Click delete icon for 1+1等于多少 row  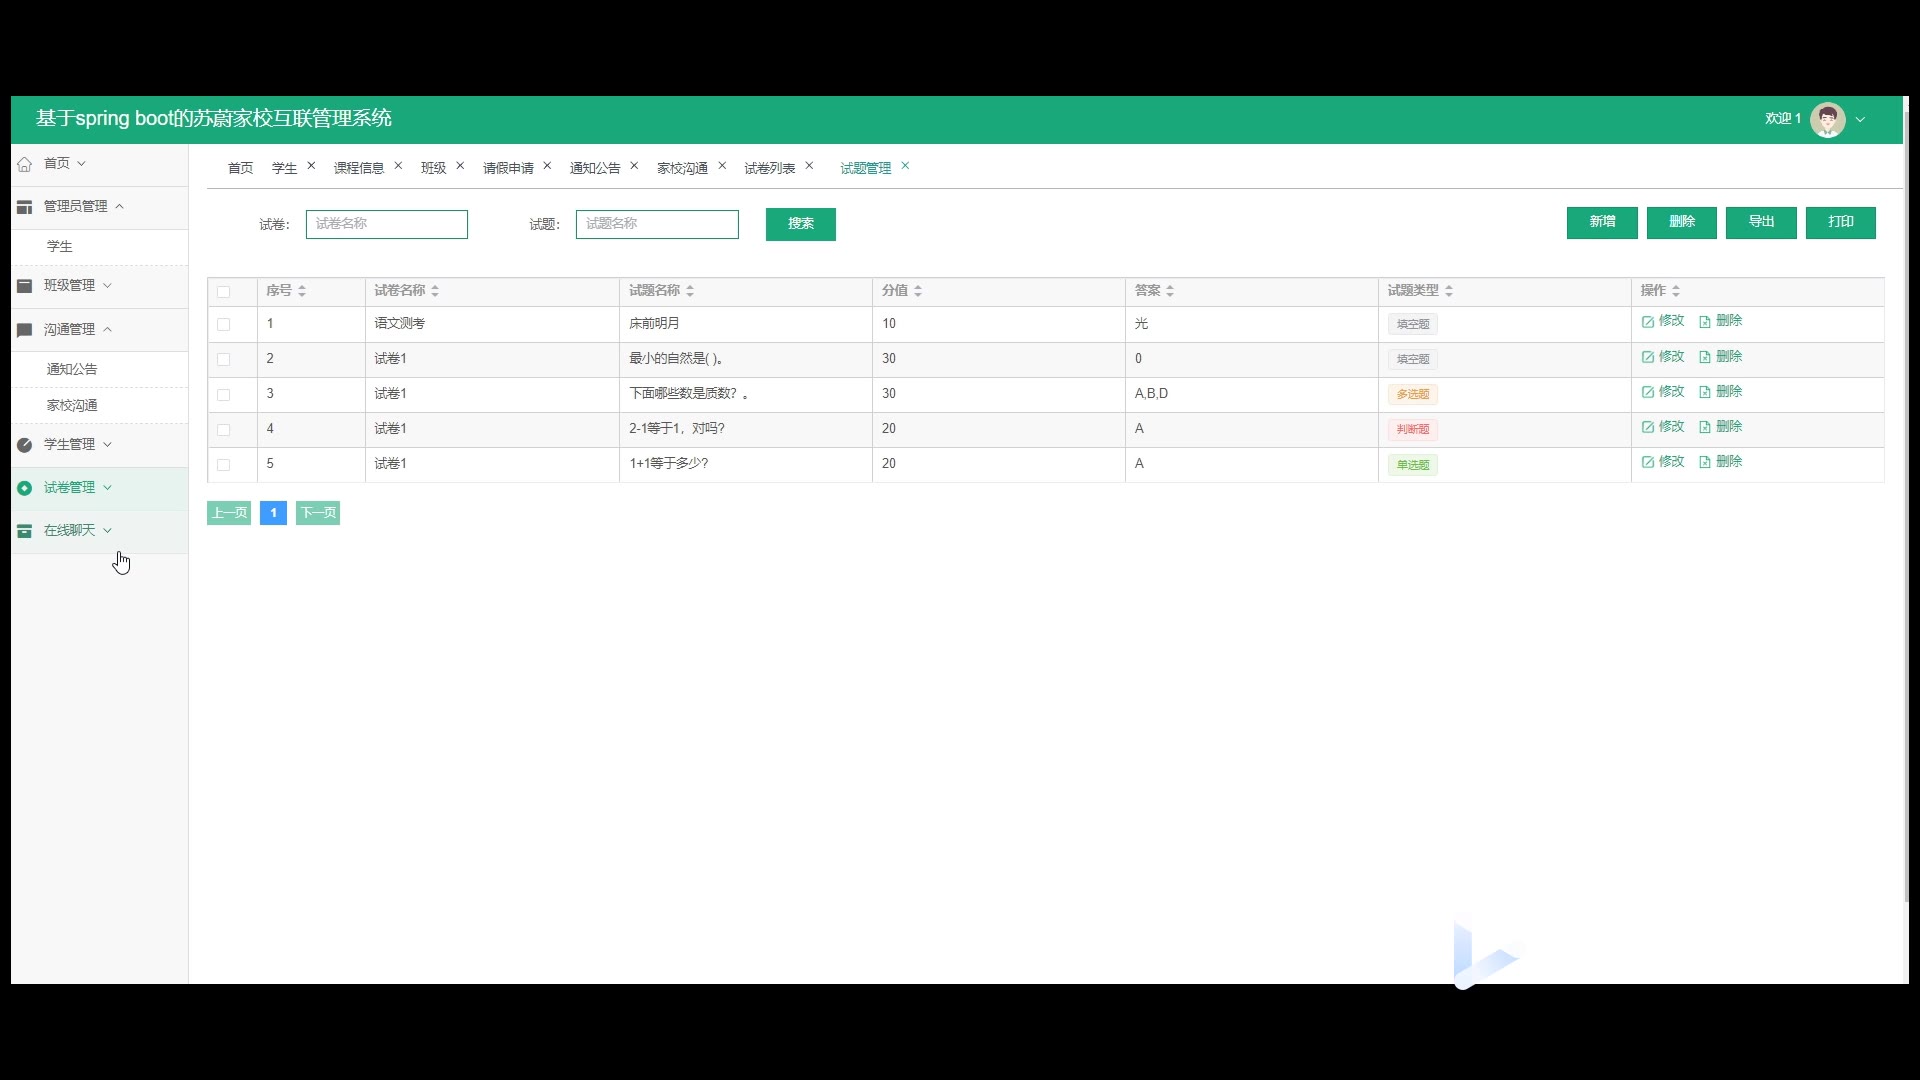pos(1705,462)
